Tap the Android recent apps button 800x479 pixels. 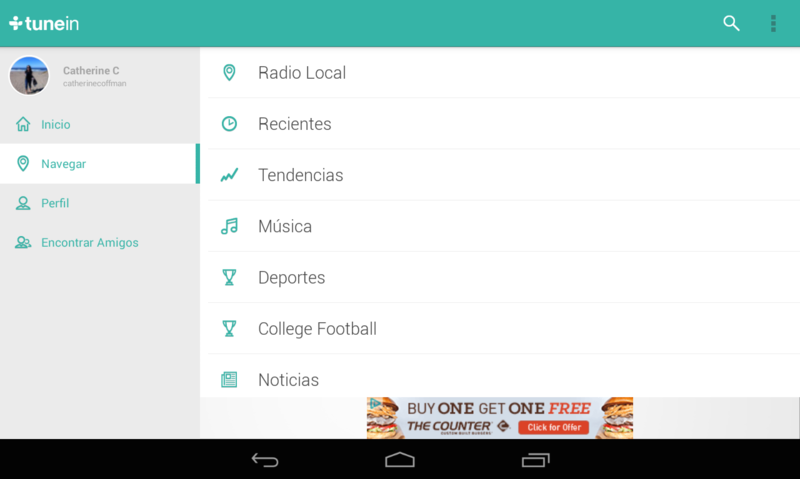click(535, 460)
